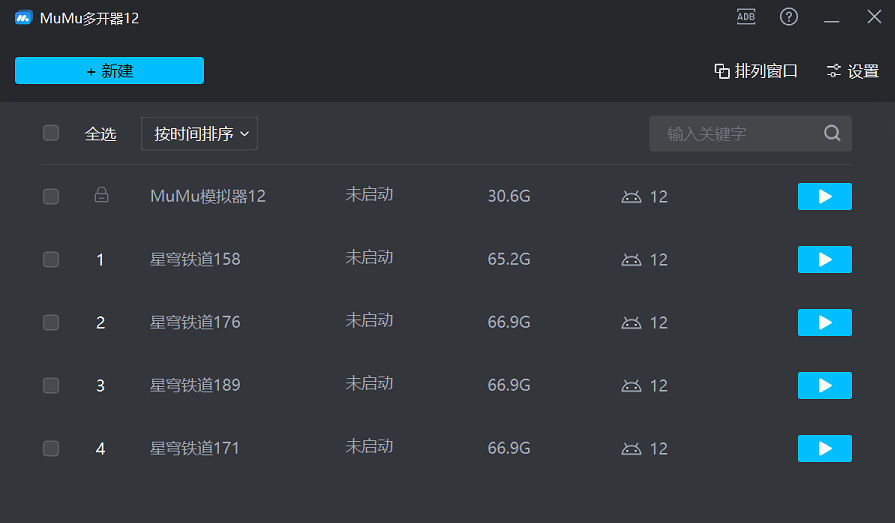This screenshot has width=895, height=523.
Task: Click the + 新建 button
Action: pyautogui.click(x=109, y=70)
